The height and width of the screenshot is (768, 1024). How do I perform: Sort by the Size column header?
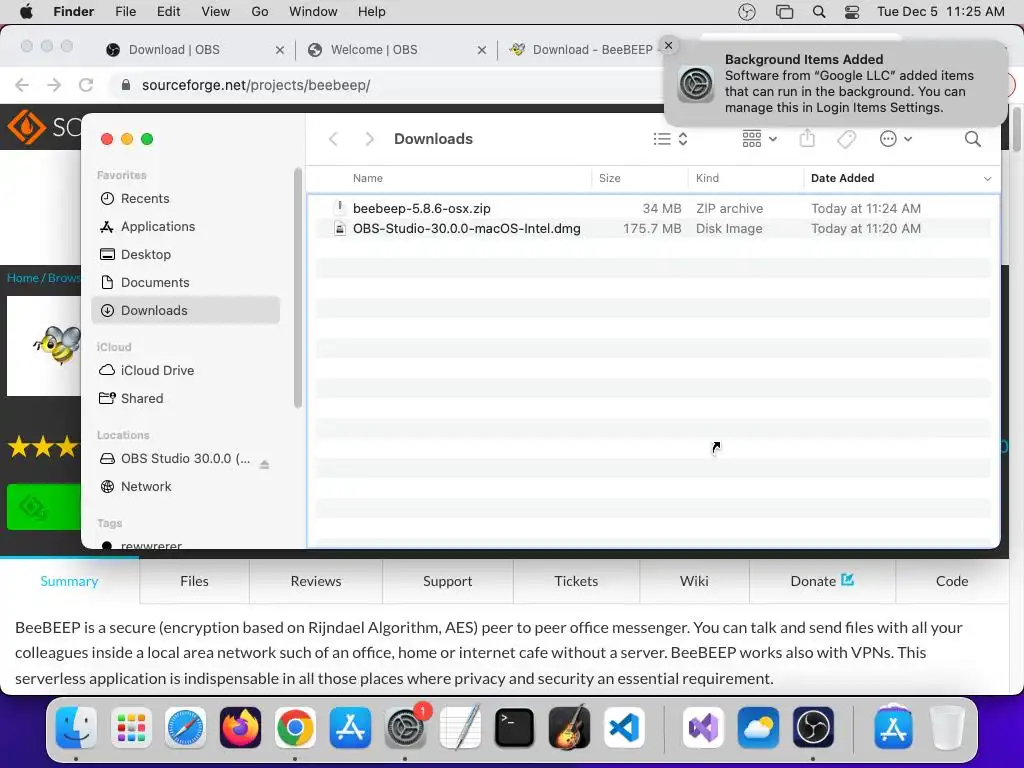[610, 178]
